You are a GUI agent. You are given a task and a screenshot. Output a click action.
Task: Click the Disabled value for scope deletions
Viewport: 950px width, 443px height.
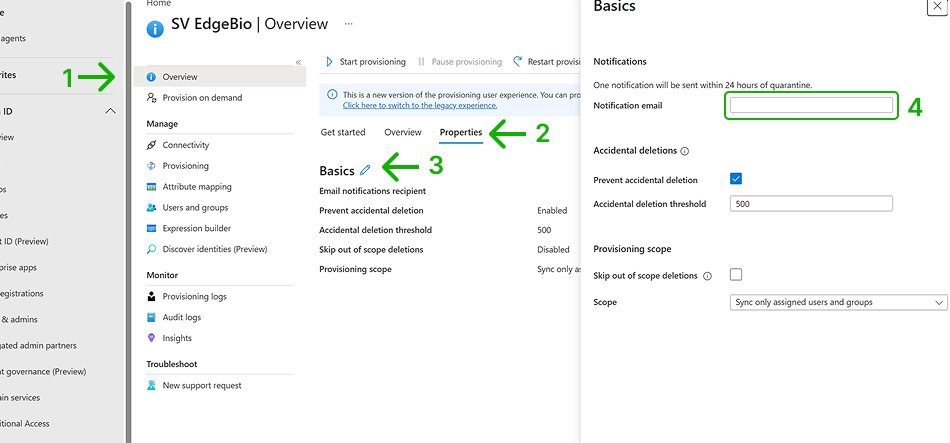pyautogui.click(x=553, y=250)
